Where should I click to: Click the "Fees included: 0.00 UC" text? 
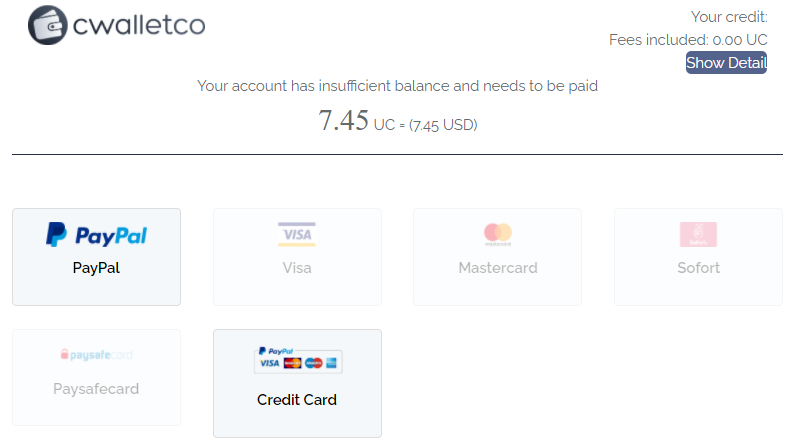pos(688,40)
